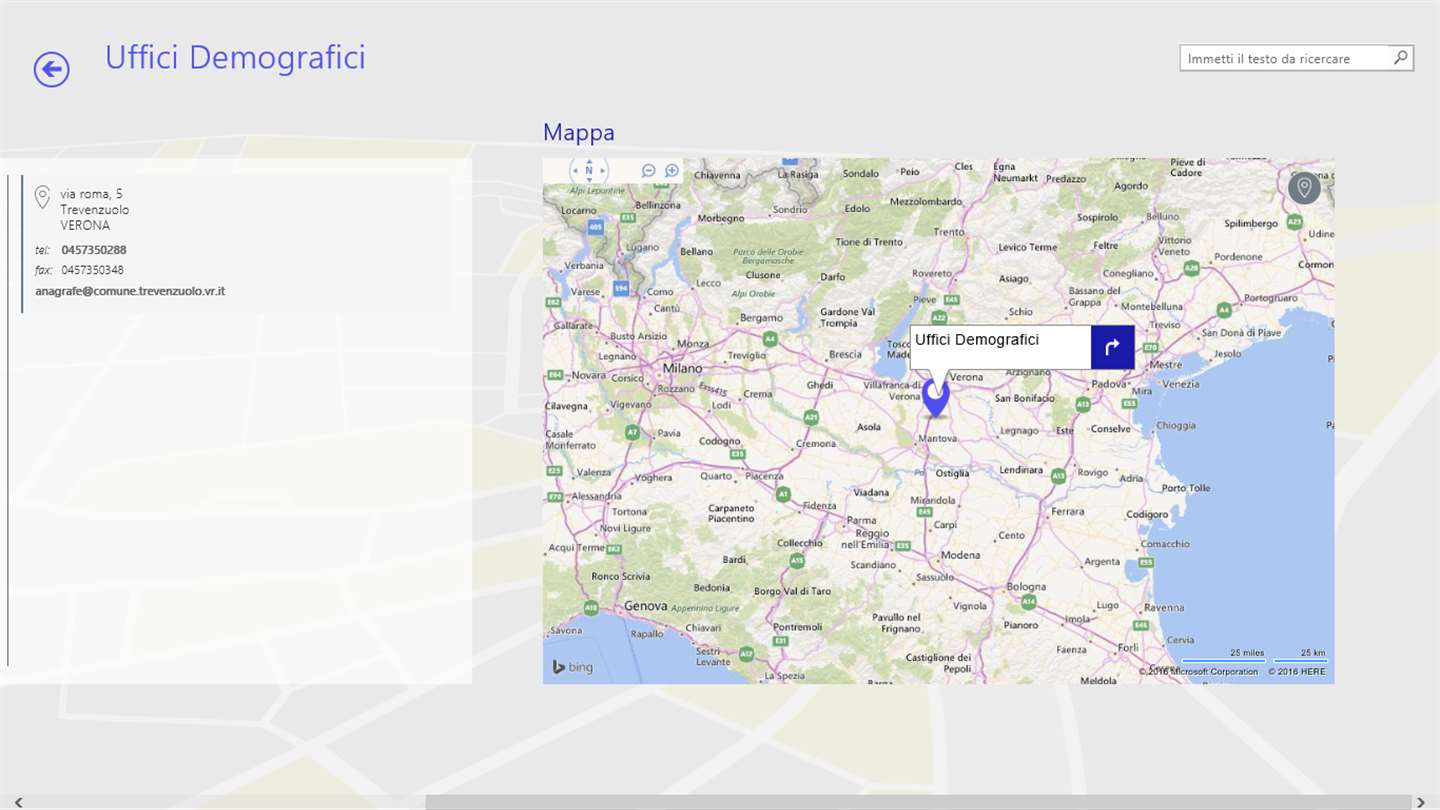Go back with the circled arrow button
Screen dimensions: 1440x810
(52, 69)
